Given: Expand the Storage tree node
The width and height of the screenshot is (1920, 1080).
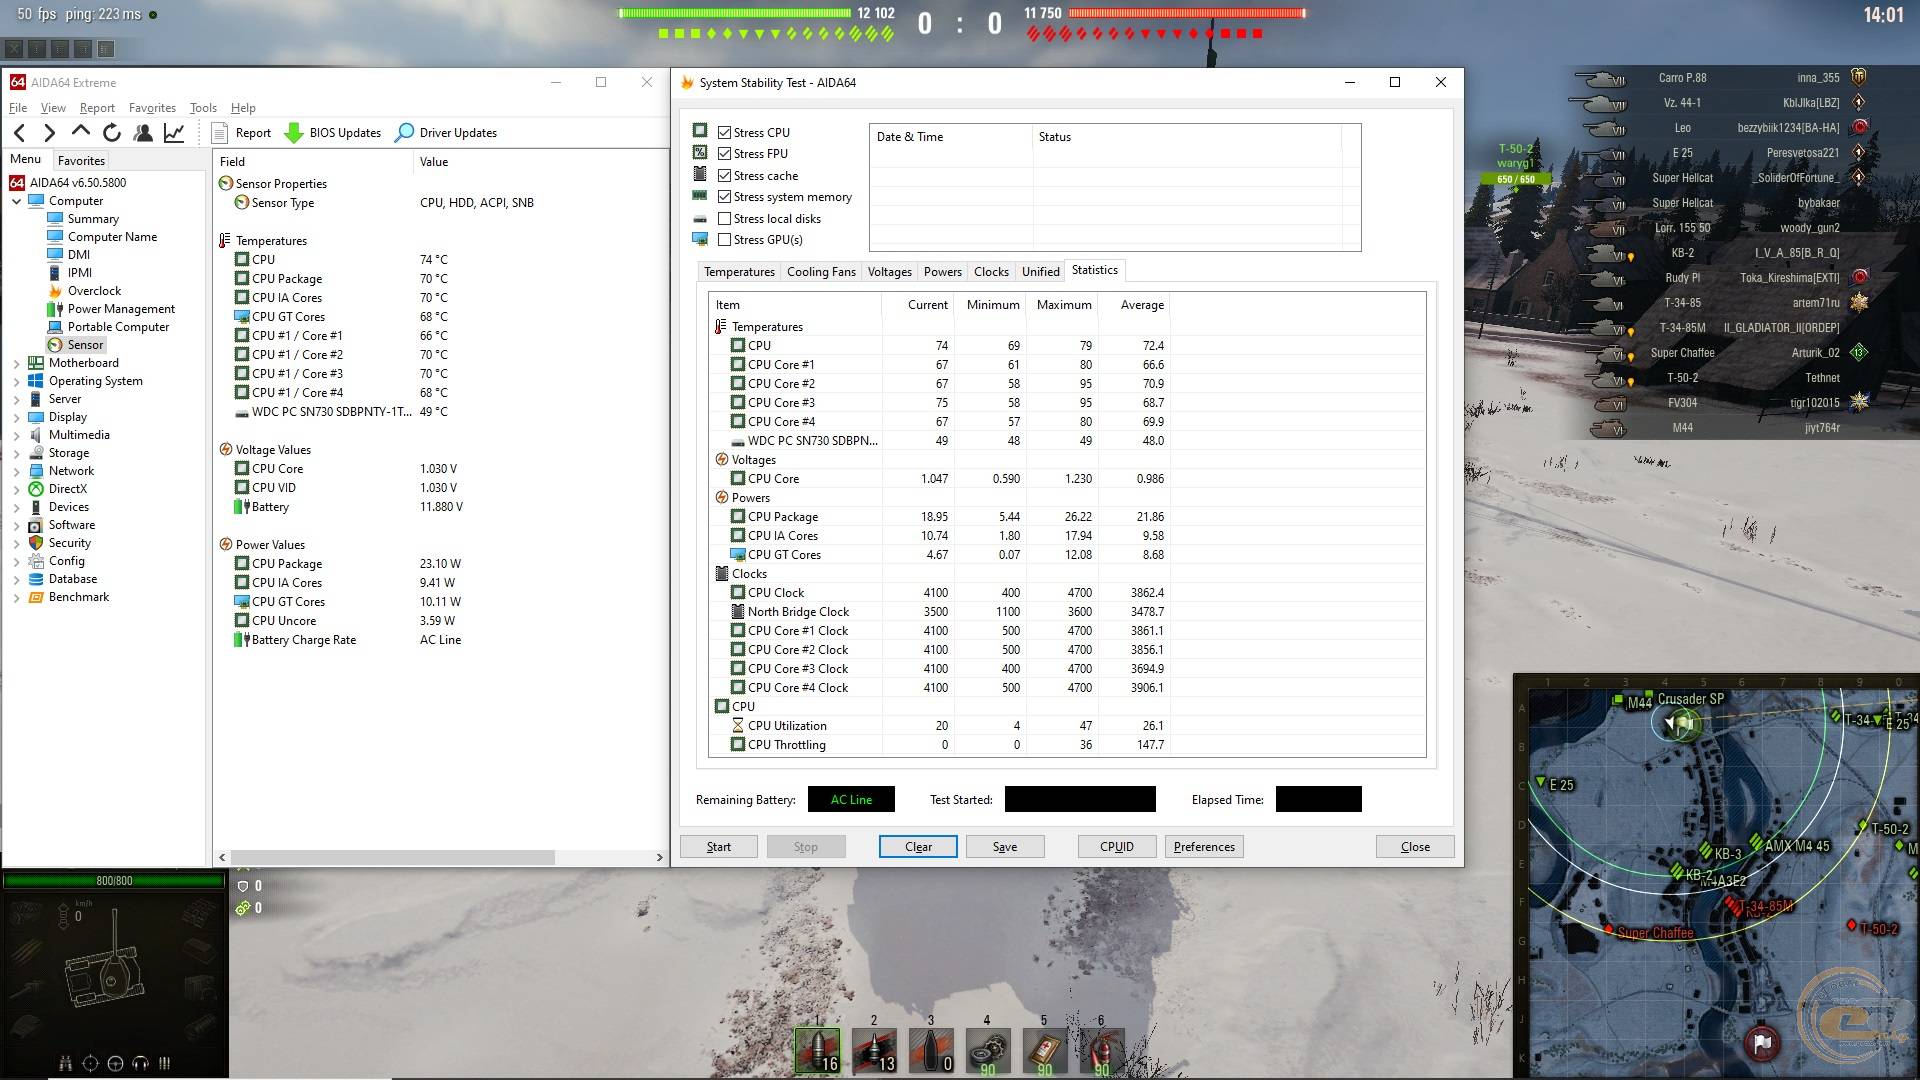Looking at the screenshot, I should [17, 453].
